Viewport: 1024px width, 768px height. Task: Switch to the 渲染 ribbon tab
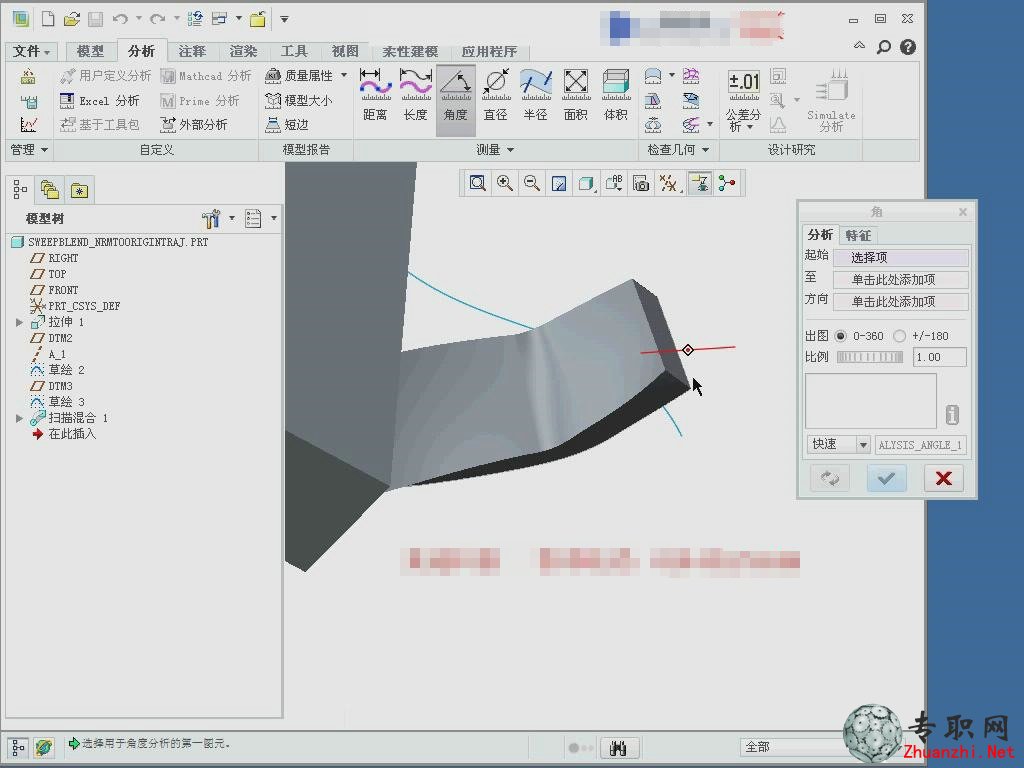point(243,51)
